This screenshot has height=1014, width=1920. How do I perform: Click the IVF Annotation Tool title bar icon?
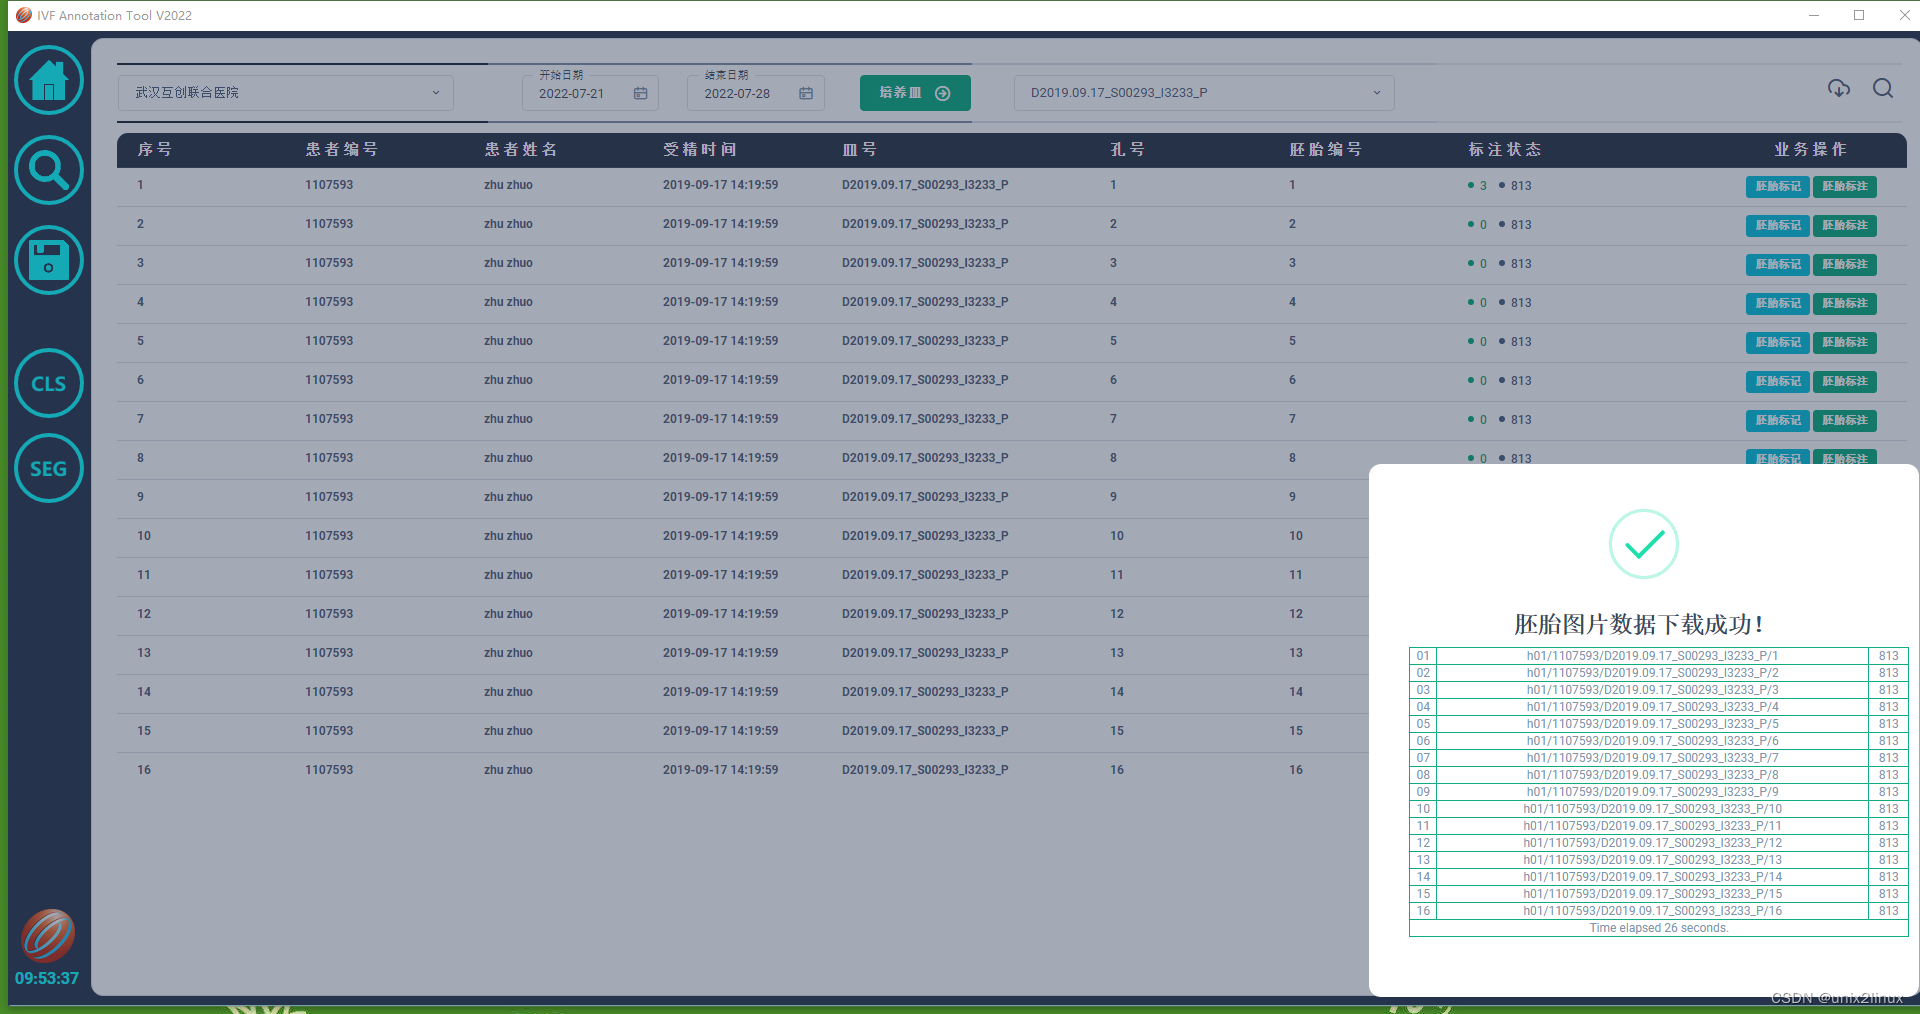[24, 15]
